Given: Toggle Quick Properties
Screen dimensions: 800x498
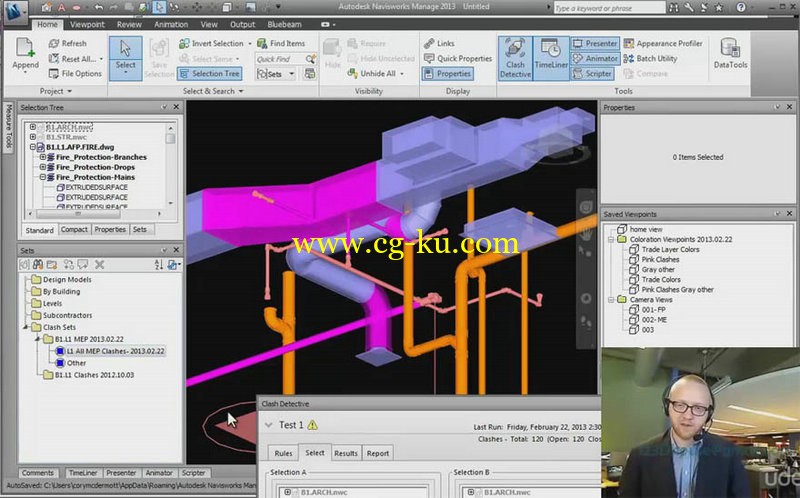Looking at the screenshot, I should [x=458, y=58].
